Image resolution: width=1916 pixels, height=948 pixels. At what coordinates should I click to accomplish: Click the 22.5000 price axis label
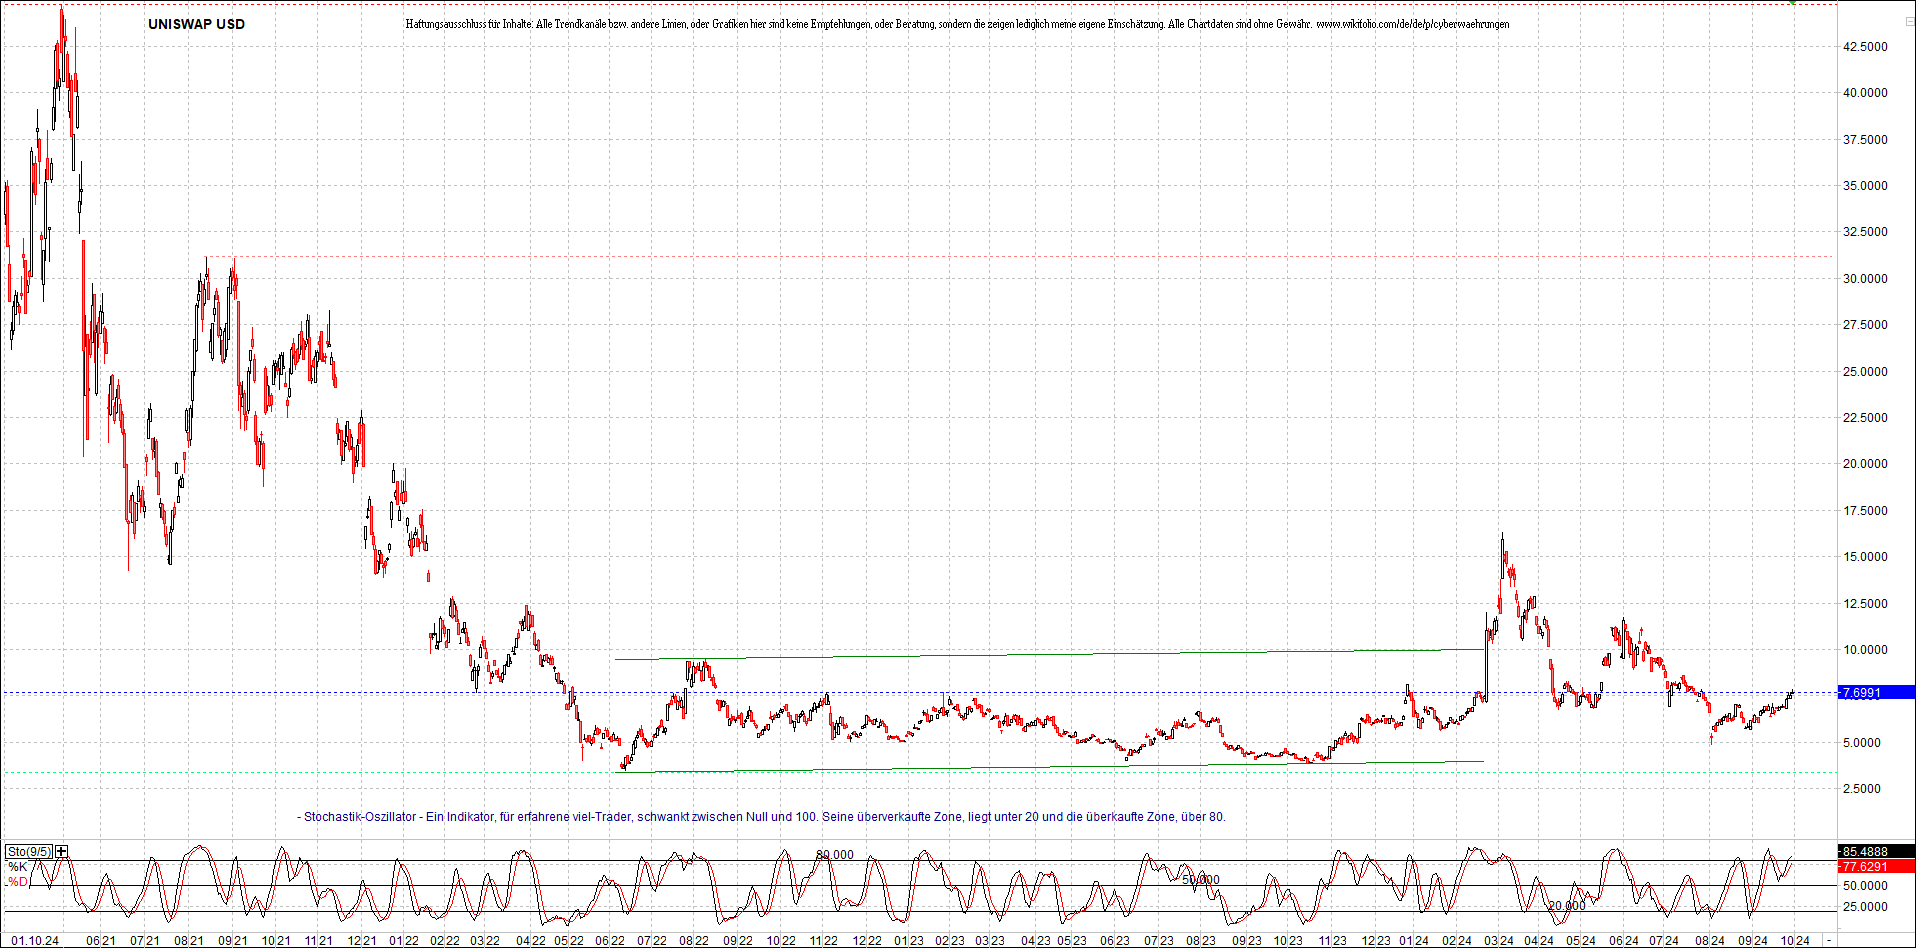tap(1865, 418)
